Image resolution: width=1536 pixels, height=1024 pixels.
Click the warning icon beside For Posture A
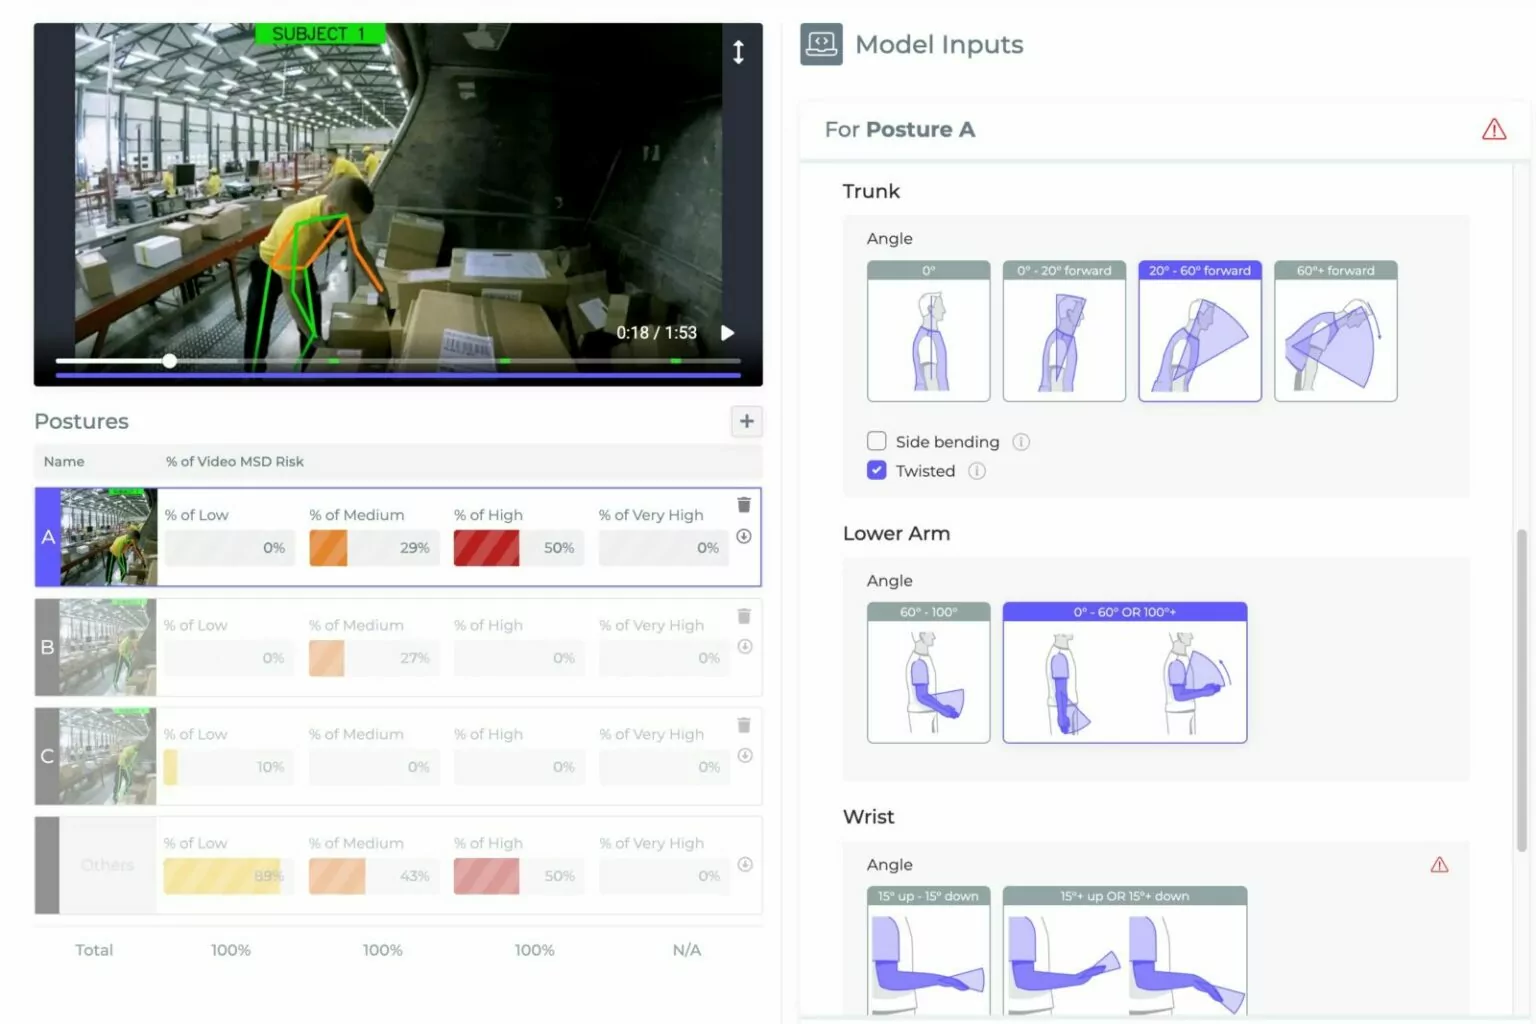tap(1493, 130)
